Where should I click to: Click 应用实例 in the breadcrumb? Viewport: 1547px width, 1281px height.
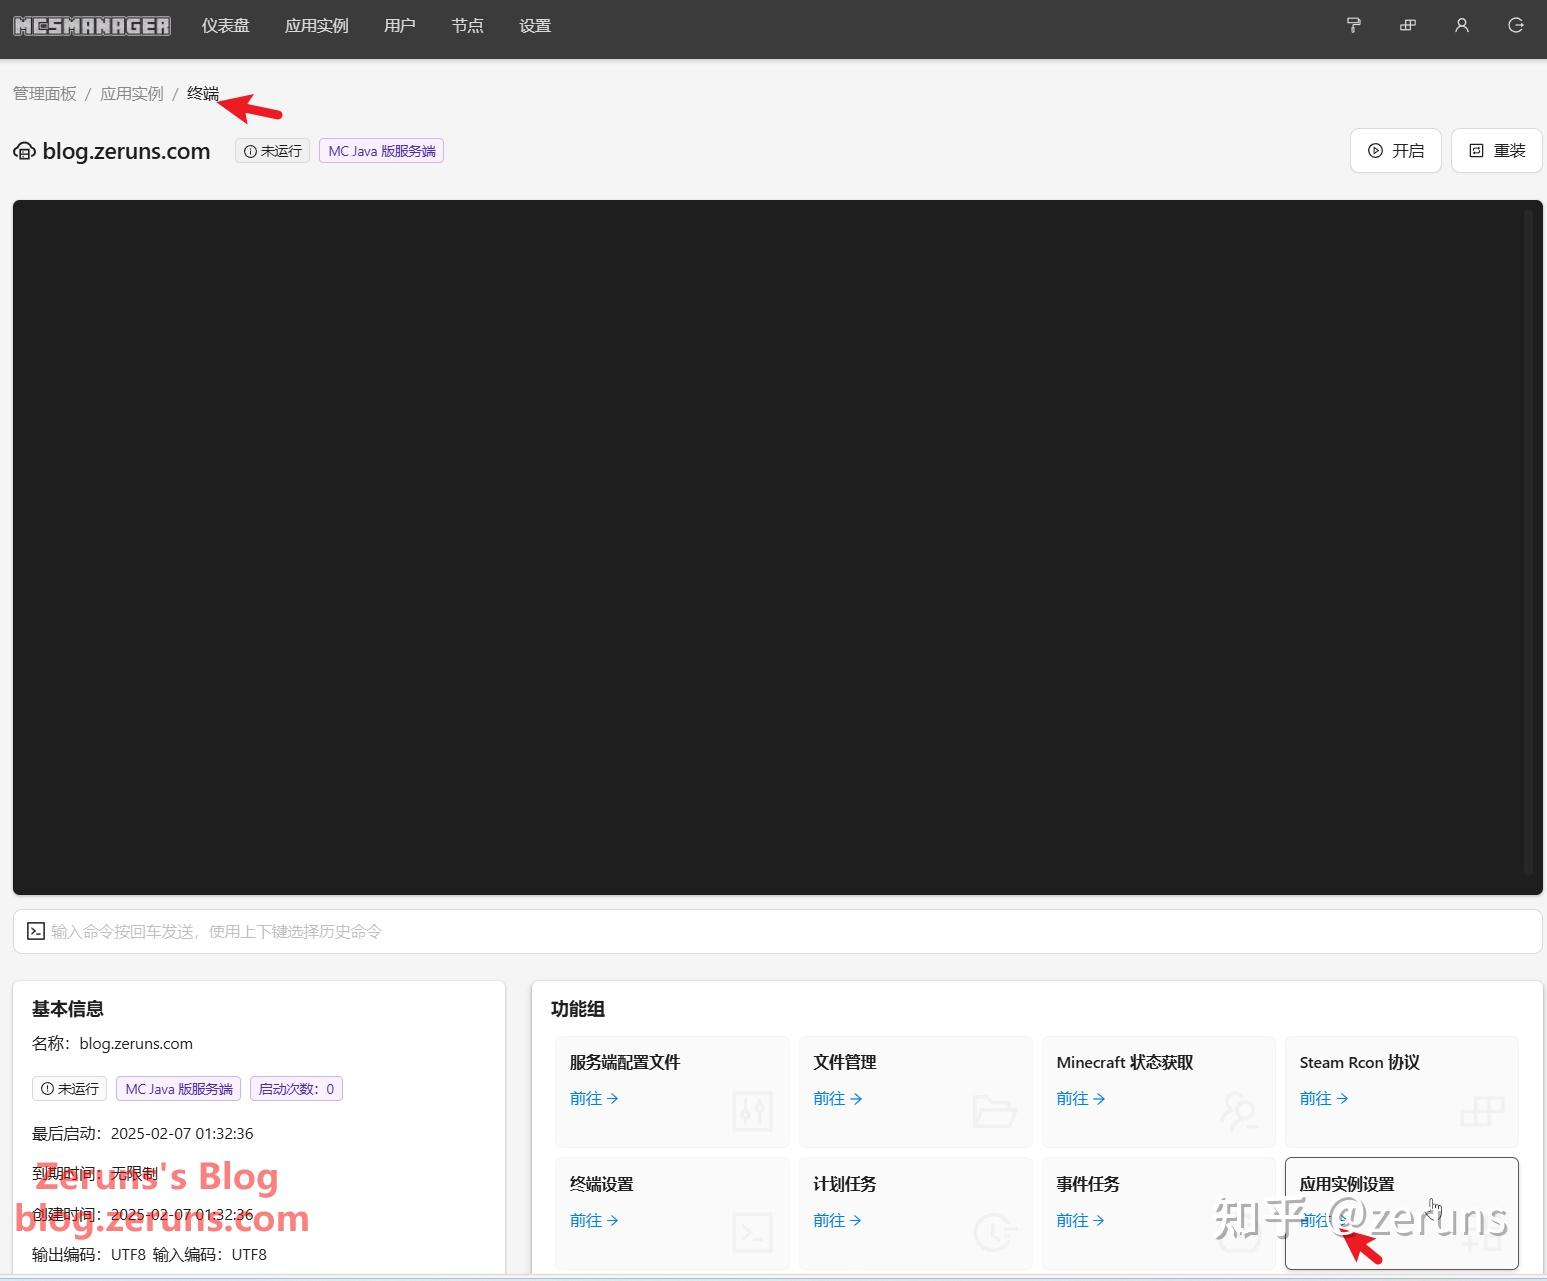tap(132, 93)
